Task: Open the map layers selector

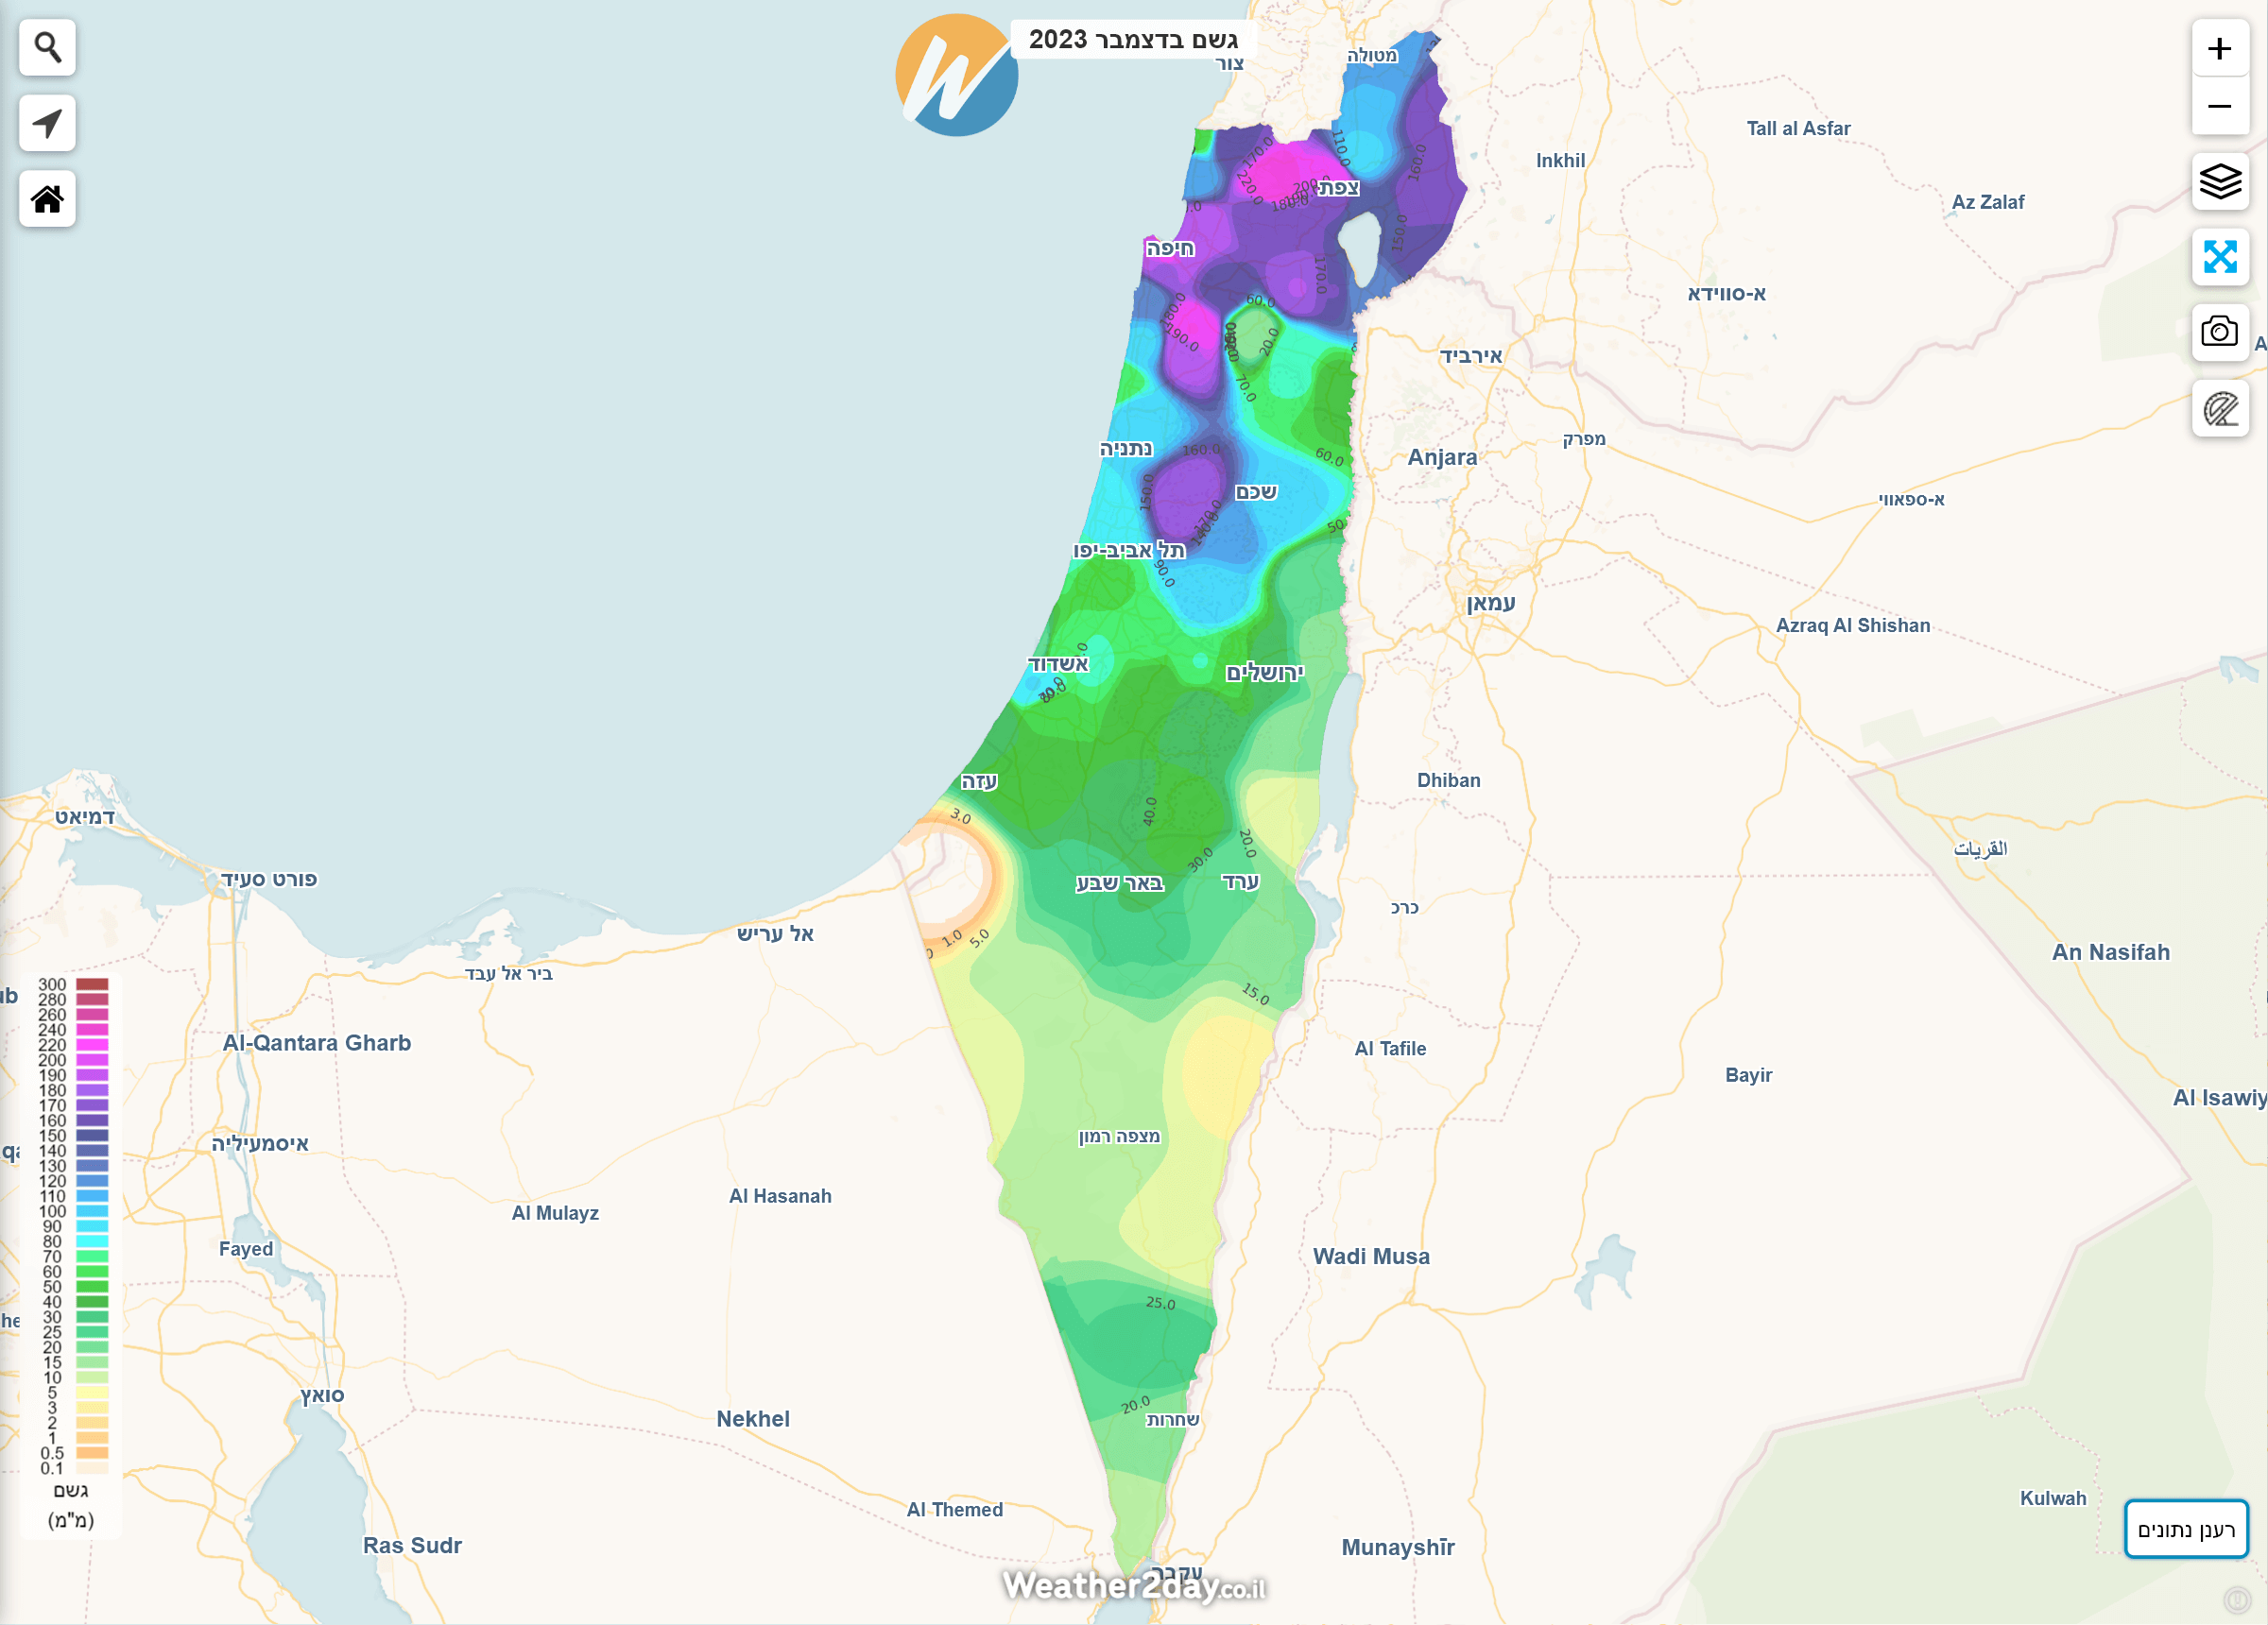Action: (2219, 182)
